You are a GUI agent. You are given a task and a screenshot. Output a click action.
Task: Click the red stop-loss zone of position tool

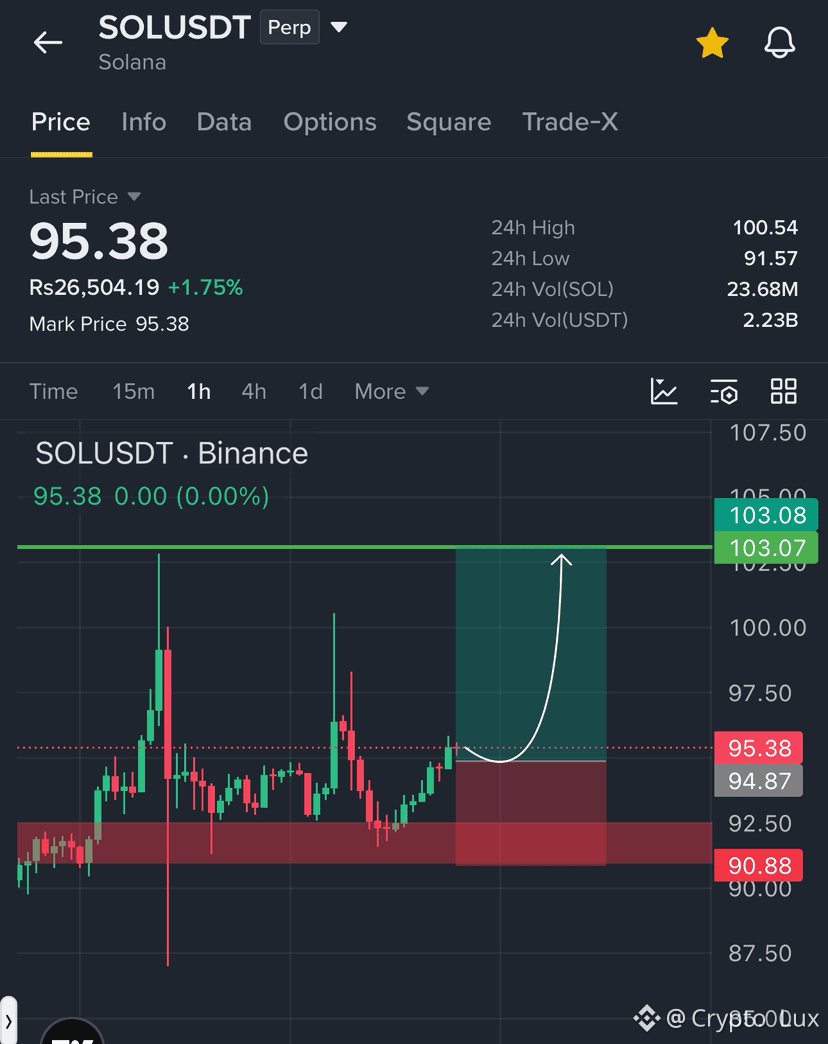tap(530, 813)
